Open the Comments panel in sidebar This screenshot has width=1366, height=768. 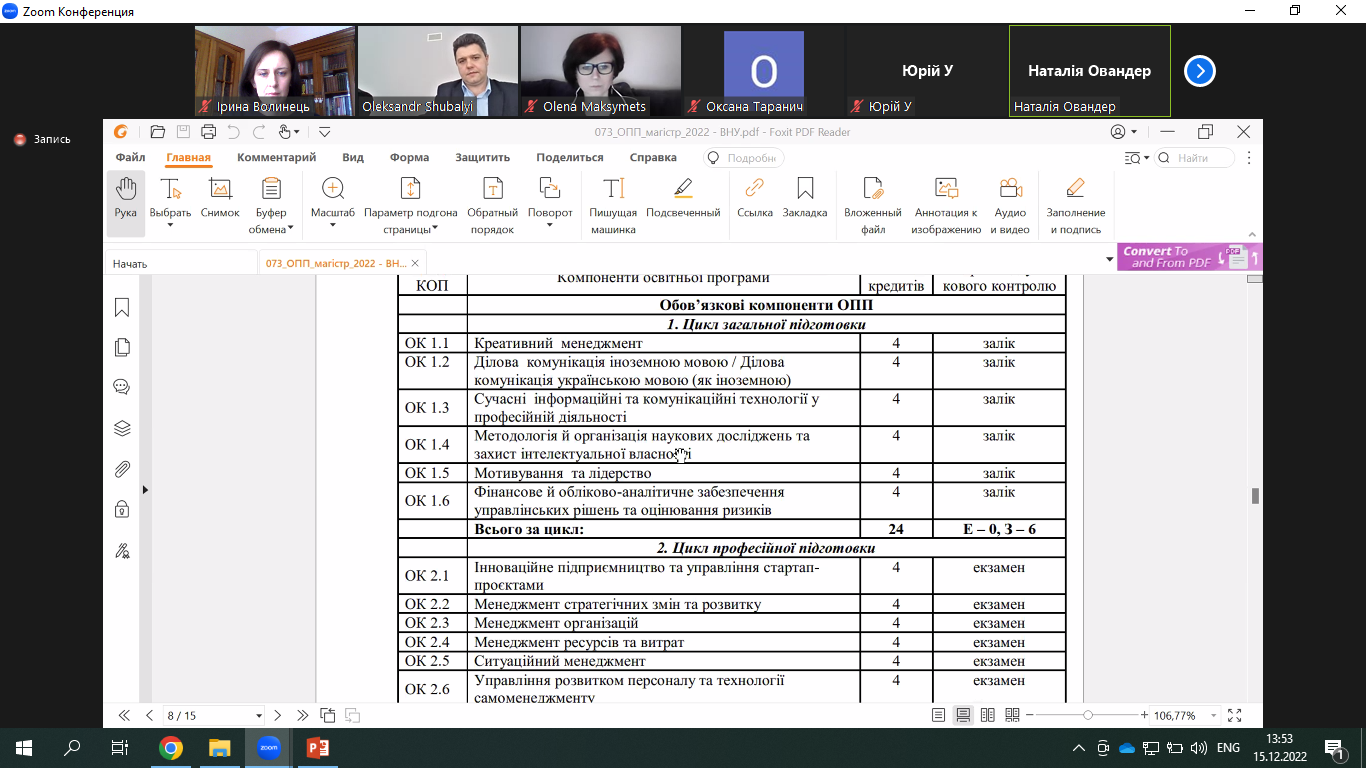pyautogui.click(x=122, y=387)
